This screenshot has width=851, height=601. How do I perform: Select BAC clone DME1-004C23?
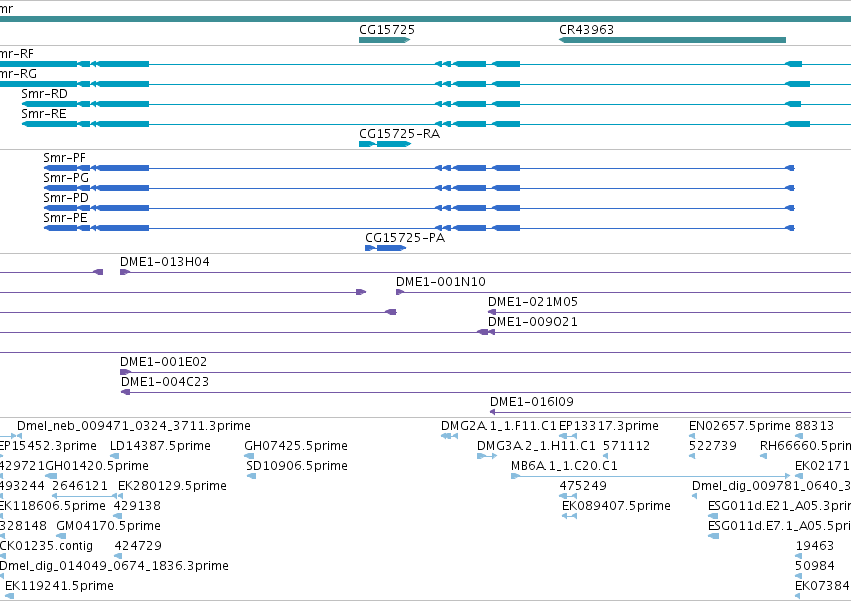coord(165,382)
